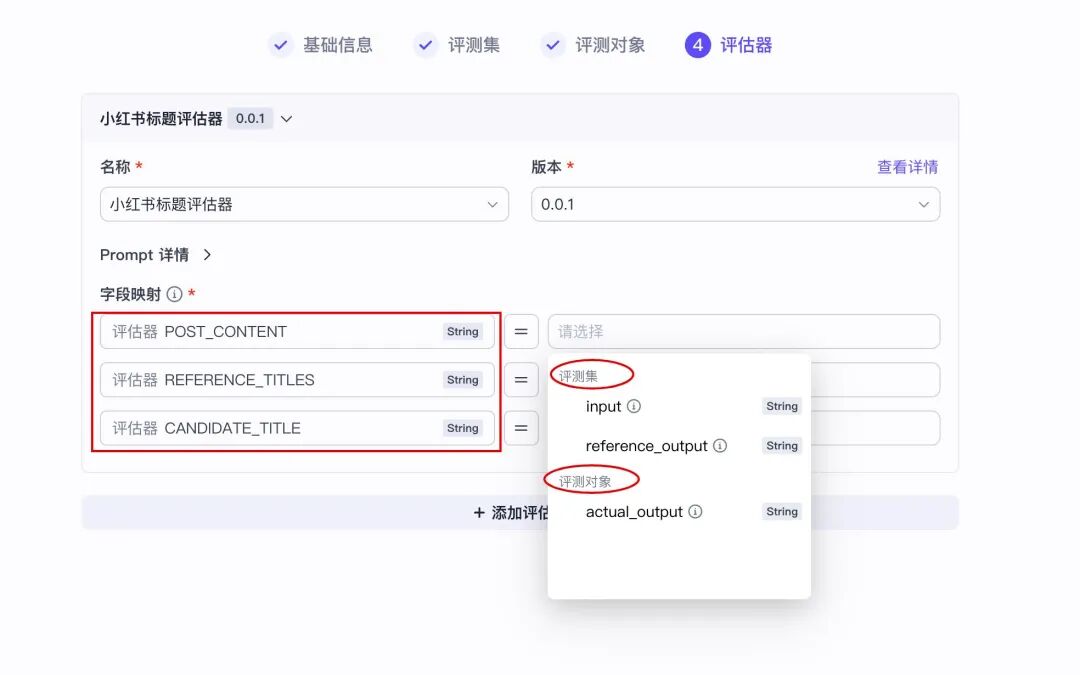The image size is (1080, 675).
Task: Click String tag beside reference_output option
Action: coord(782,446)
